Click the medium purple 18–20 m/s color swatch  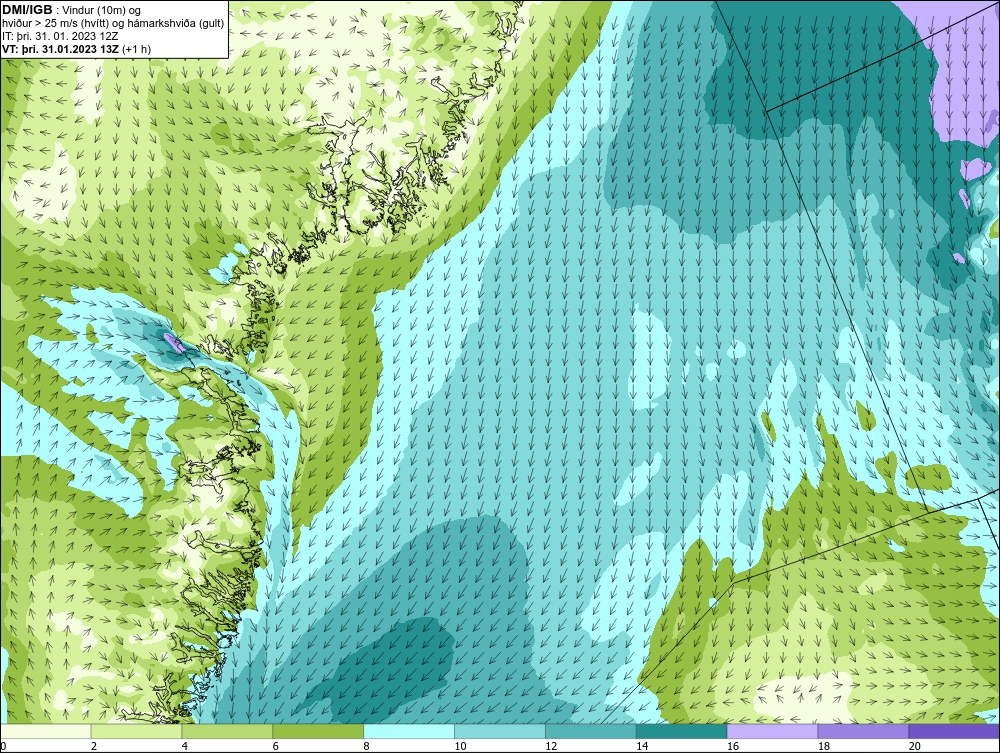[x=864, y=731]
